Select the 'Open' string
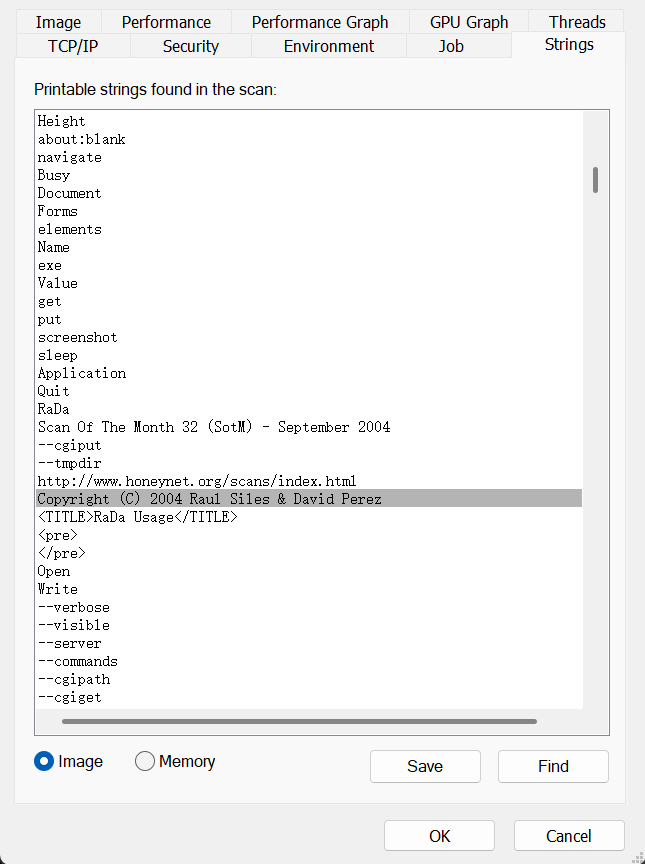 [309, 571]
